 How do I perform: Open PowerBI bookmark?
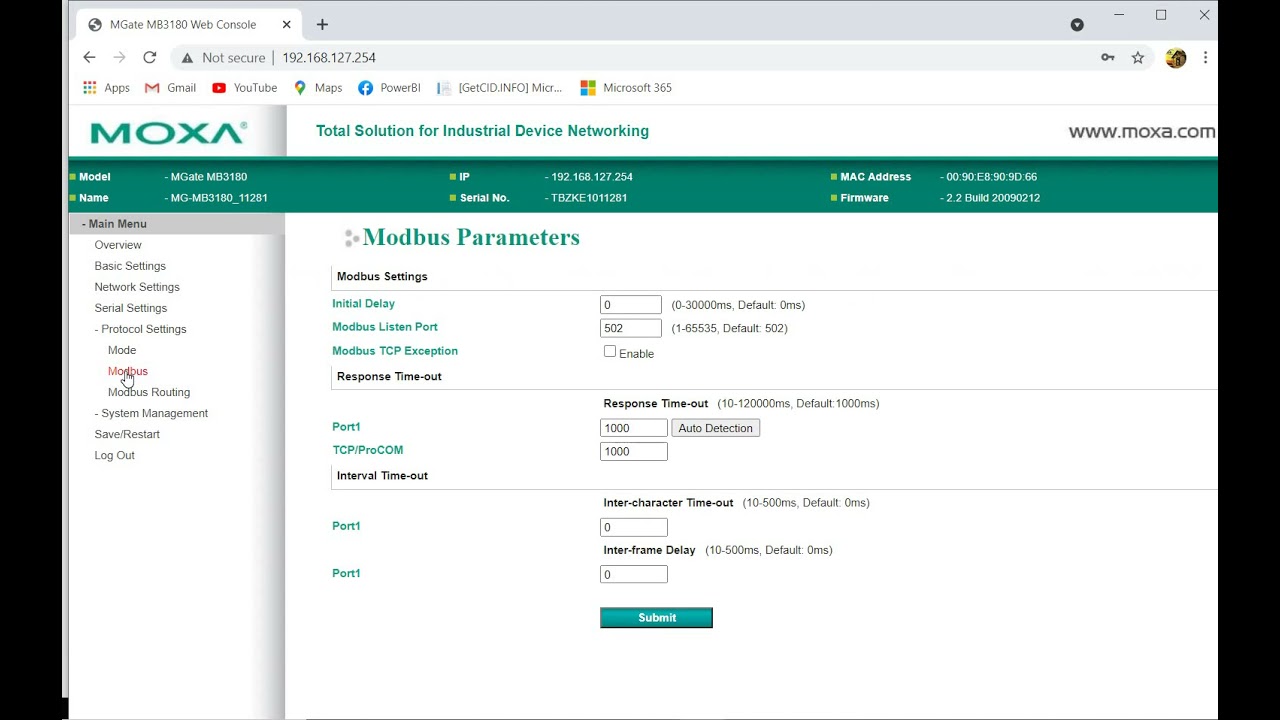[389, 88]
